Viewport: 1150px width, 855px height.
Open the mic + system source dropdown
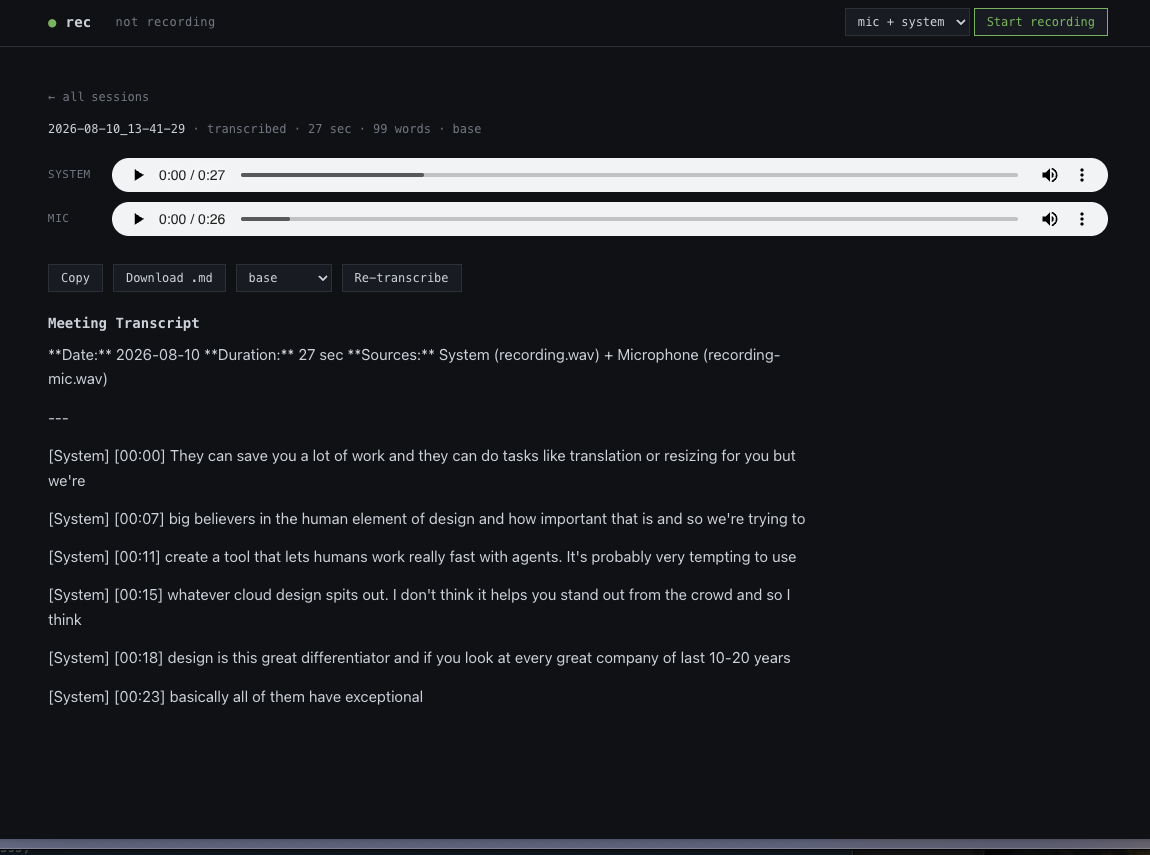(x=907, y=22)
